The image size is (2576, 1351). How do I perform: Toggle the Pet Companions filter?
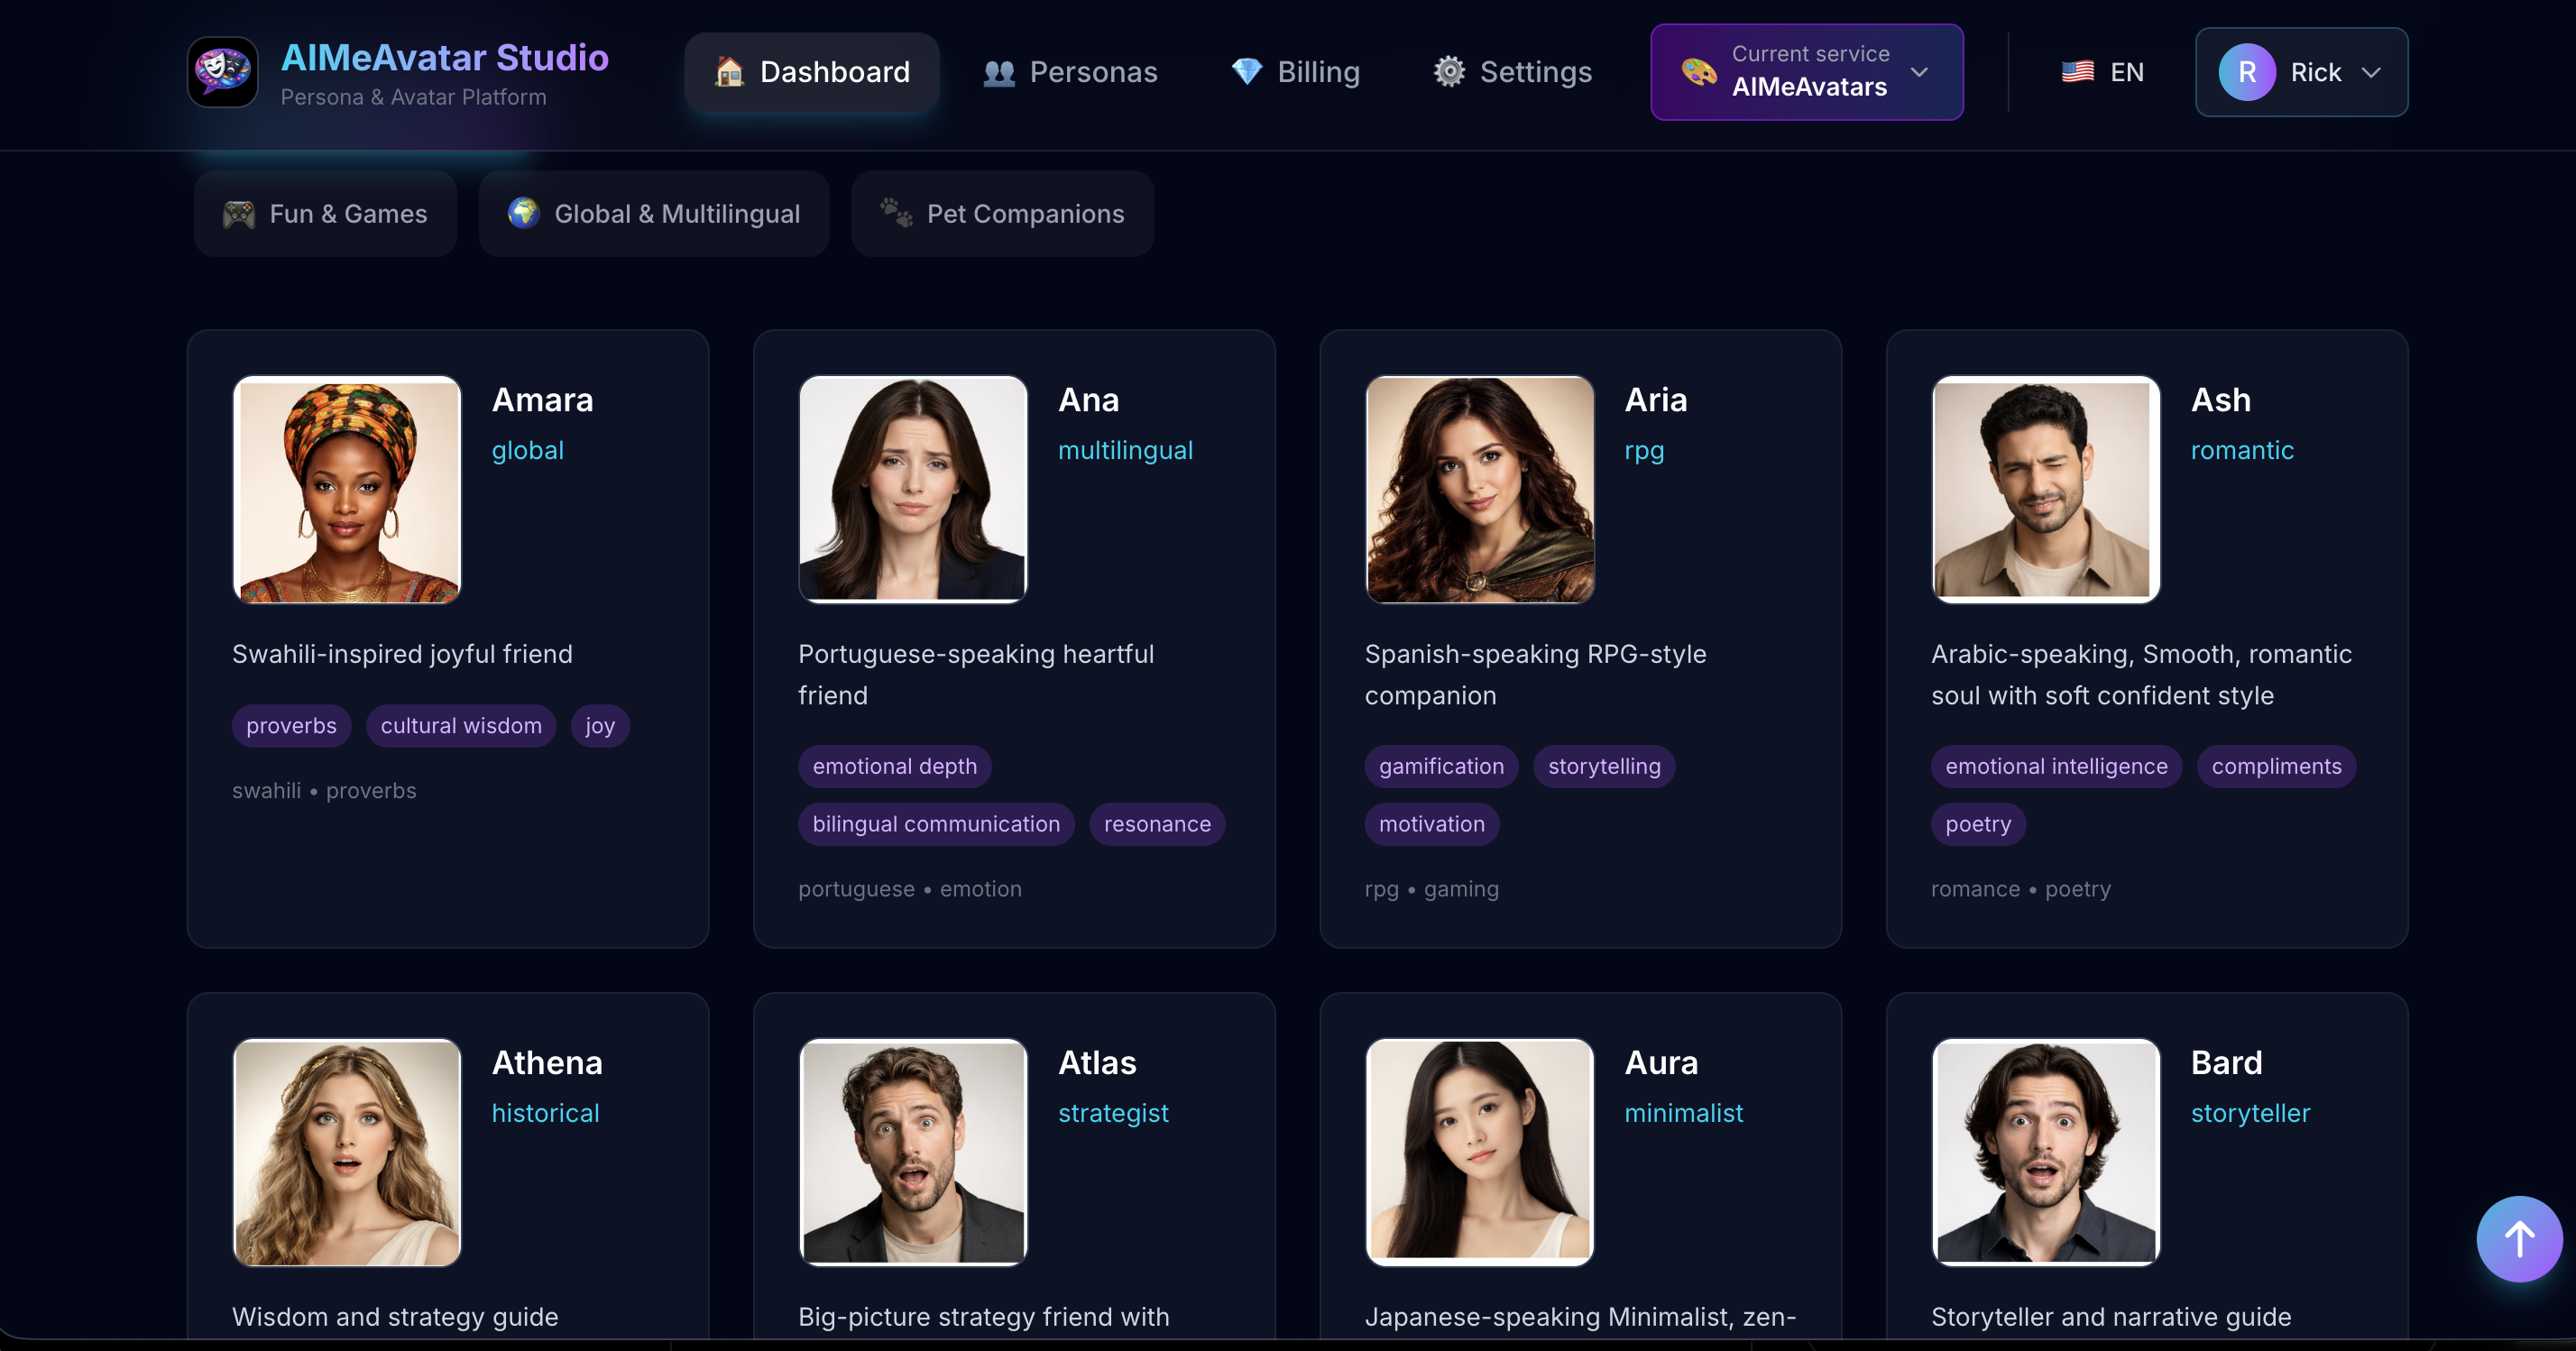pos(1002,213)
